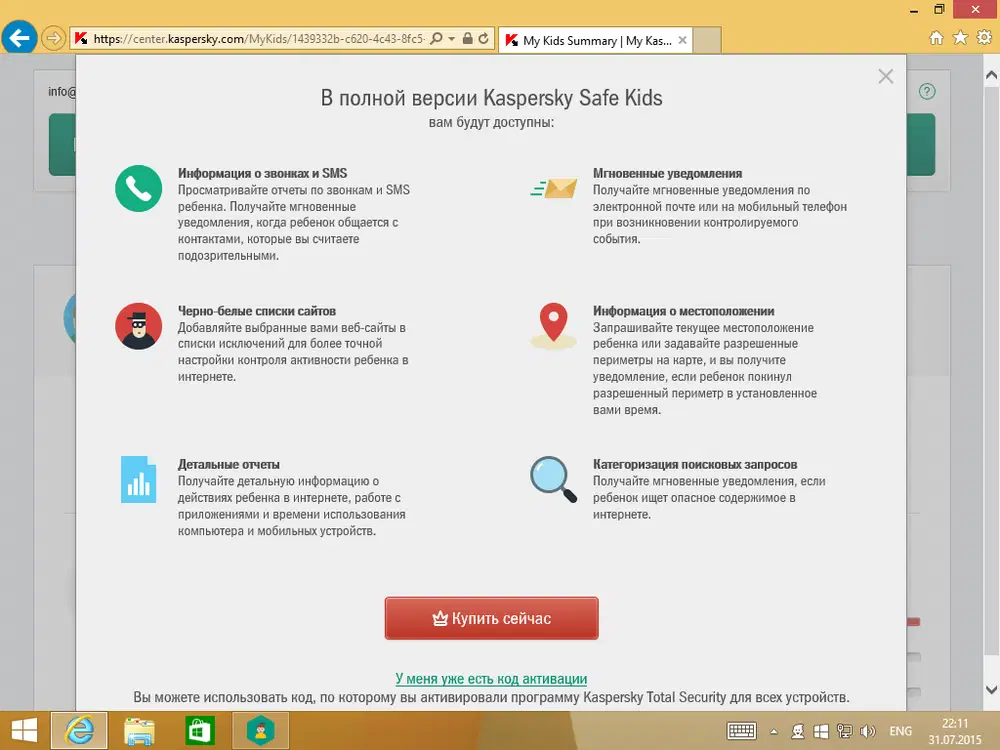
Task: Click the browser Home icon
Action: 936,38
